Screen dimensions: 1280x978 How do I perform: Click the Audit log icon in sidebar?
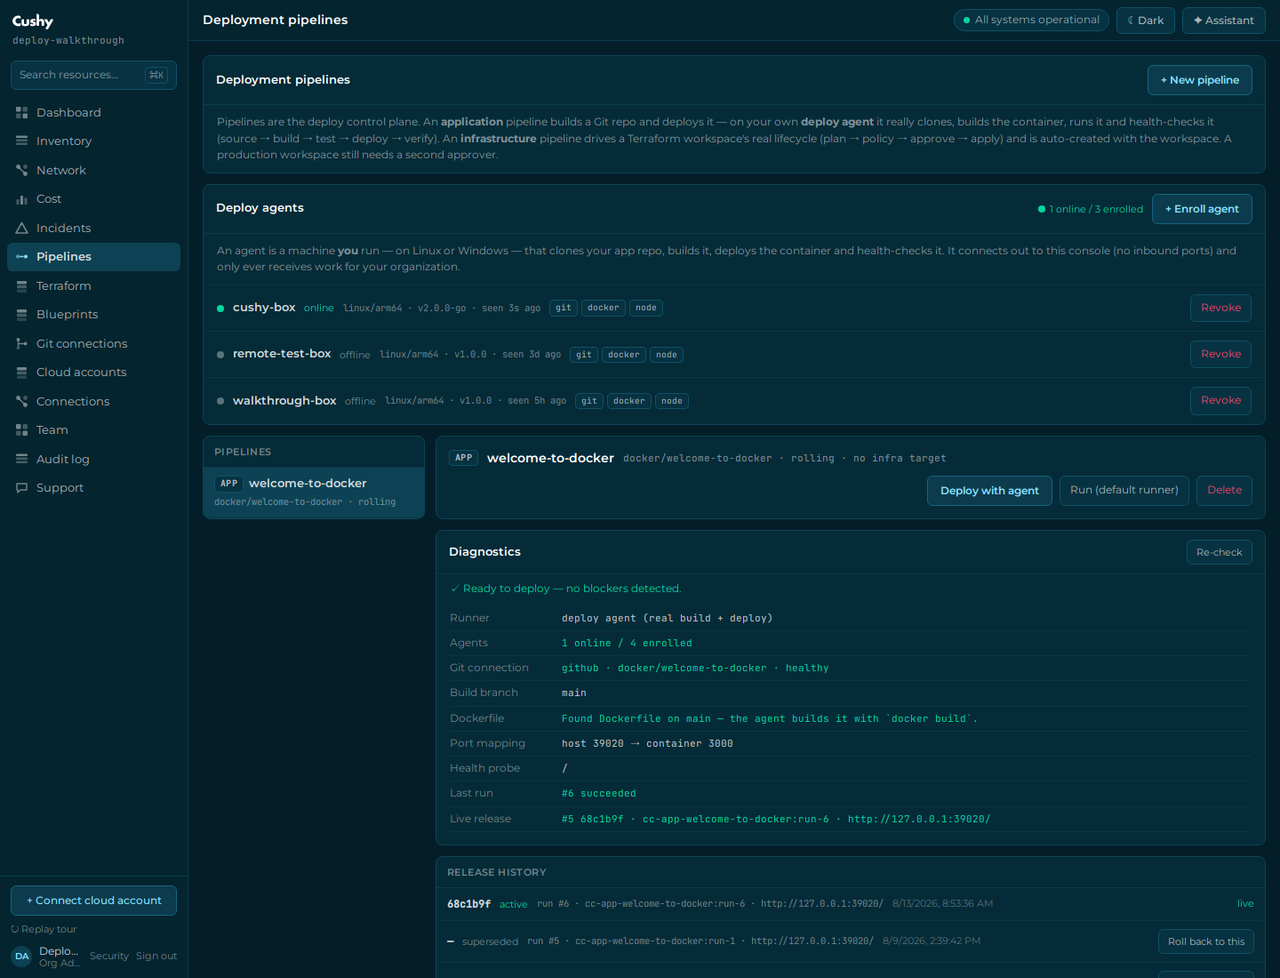22,459
